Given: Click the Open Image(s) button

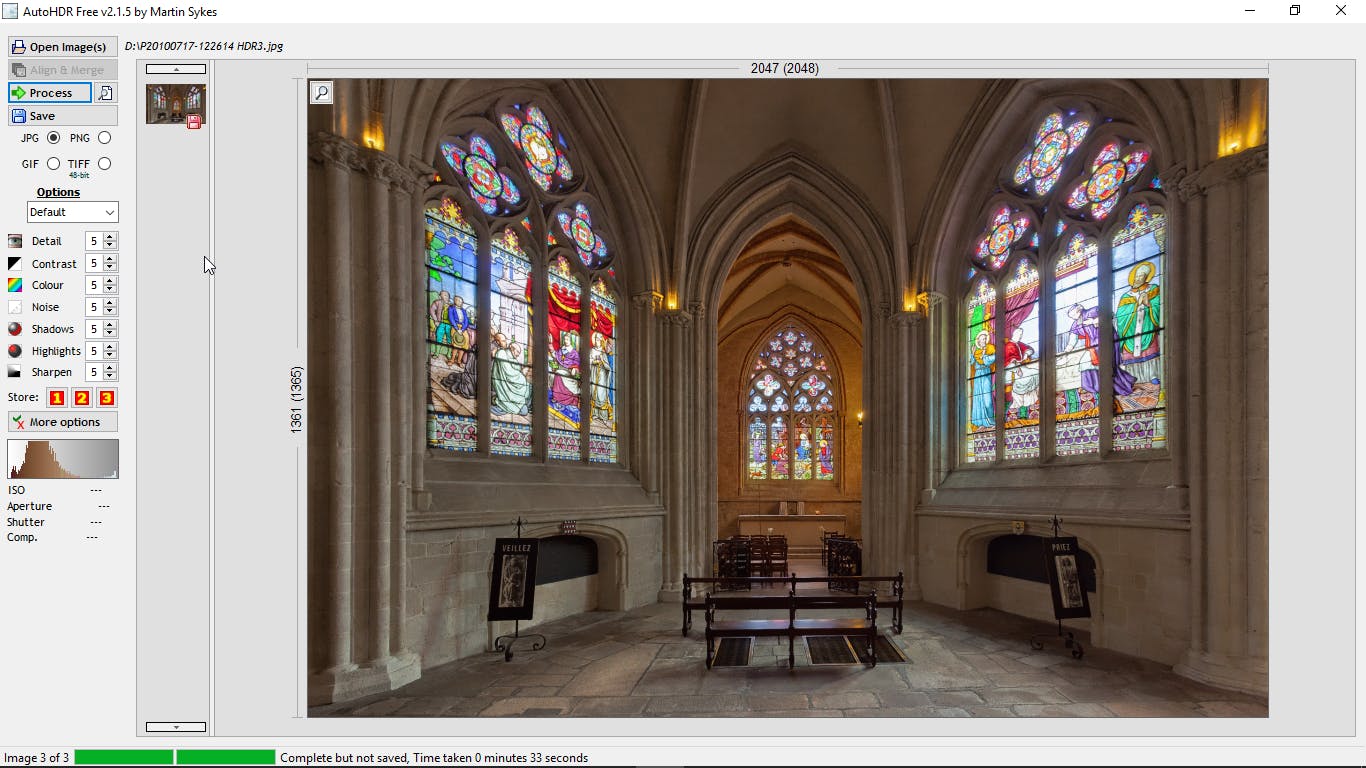Looking at the screenshot, I should click(x=63, y=47).
